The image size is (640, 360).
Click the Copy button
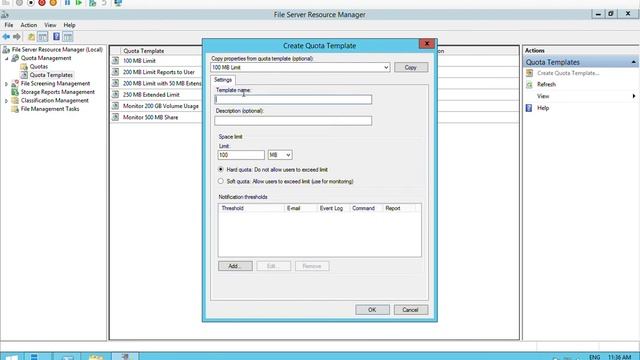411,67
